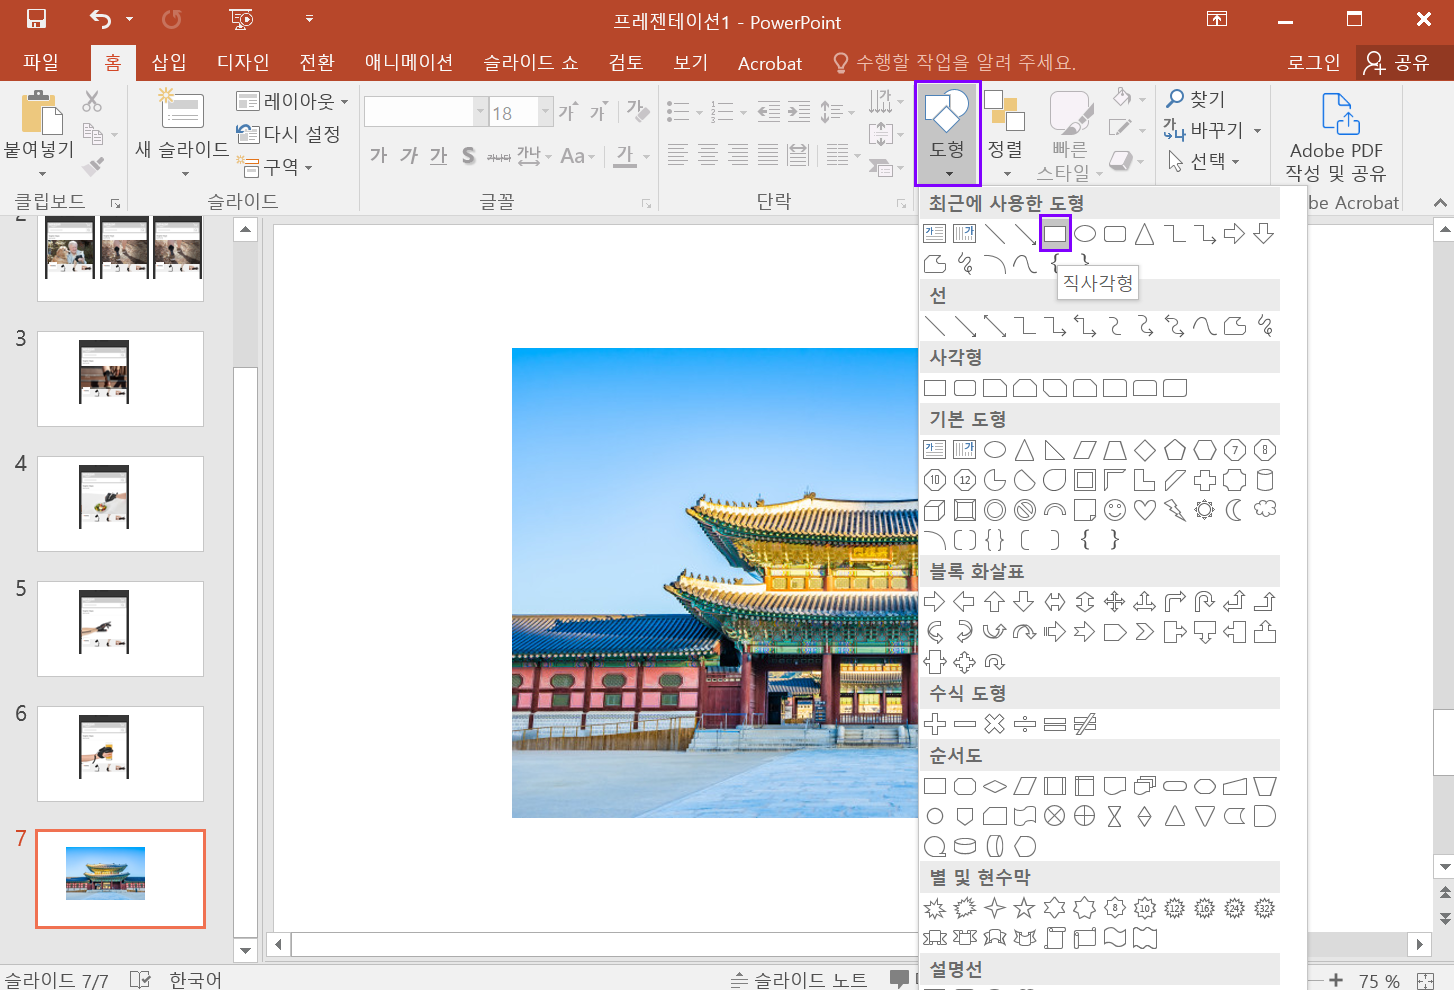Click the zoom in plus button
This screenshot has width=1454, height=990.
click(x=1336, y=980)
